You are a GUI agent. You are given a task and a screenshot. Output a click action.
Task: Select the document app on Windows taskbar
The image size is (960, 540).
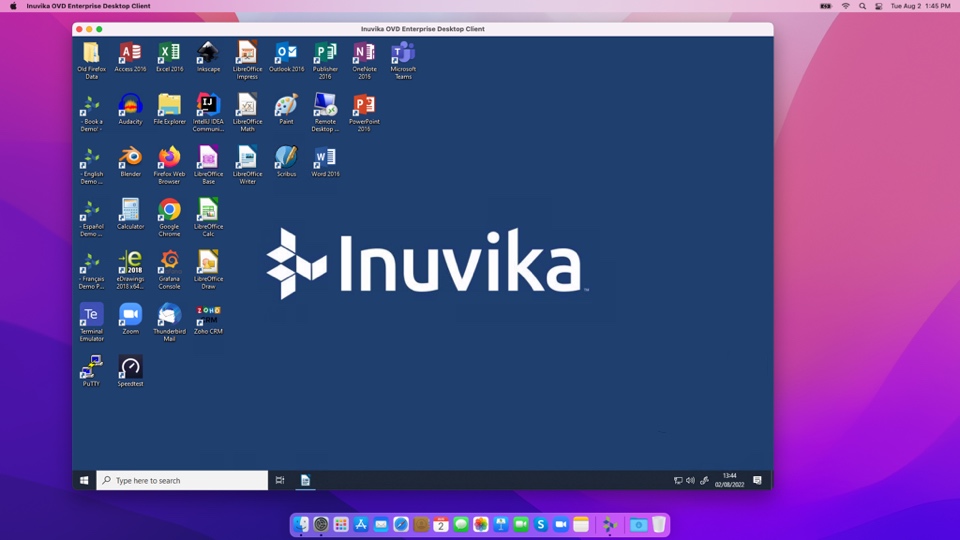point(305,481)
